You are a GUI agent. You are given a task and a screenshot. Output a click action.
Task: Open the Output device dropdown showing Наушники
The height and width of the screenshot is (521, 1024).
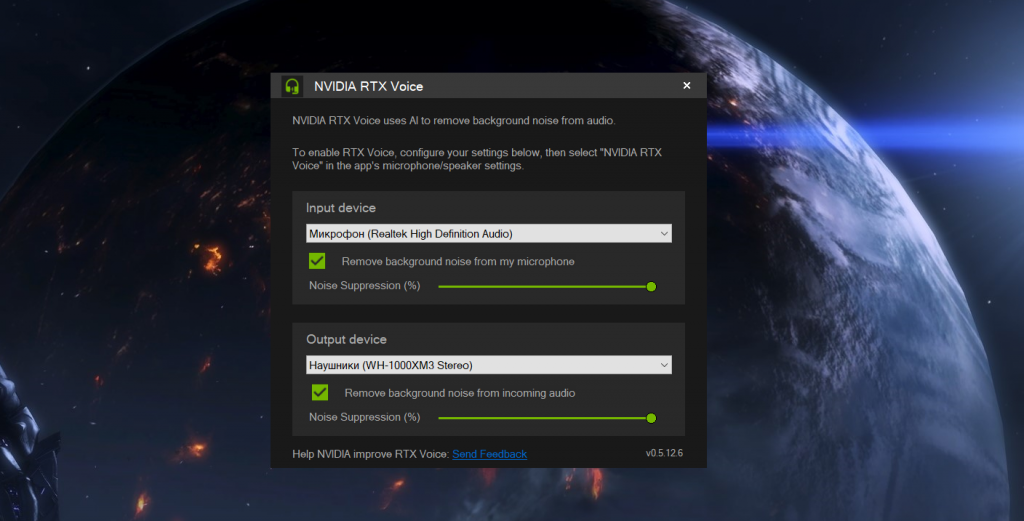(480, 365)
